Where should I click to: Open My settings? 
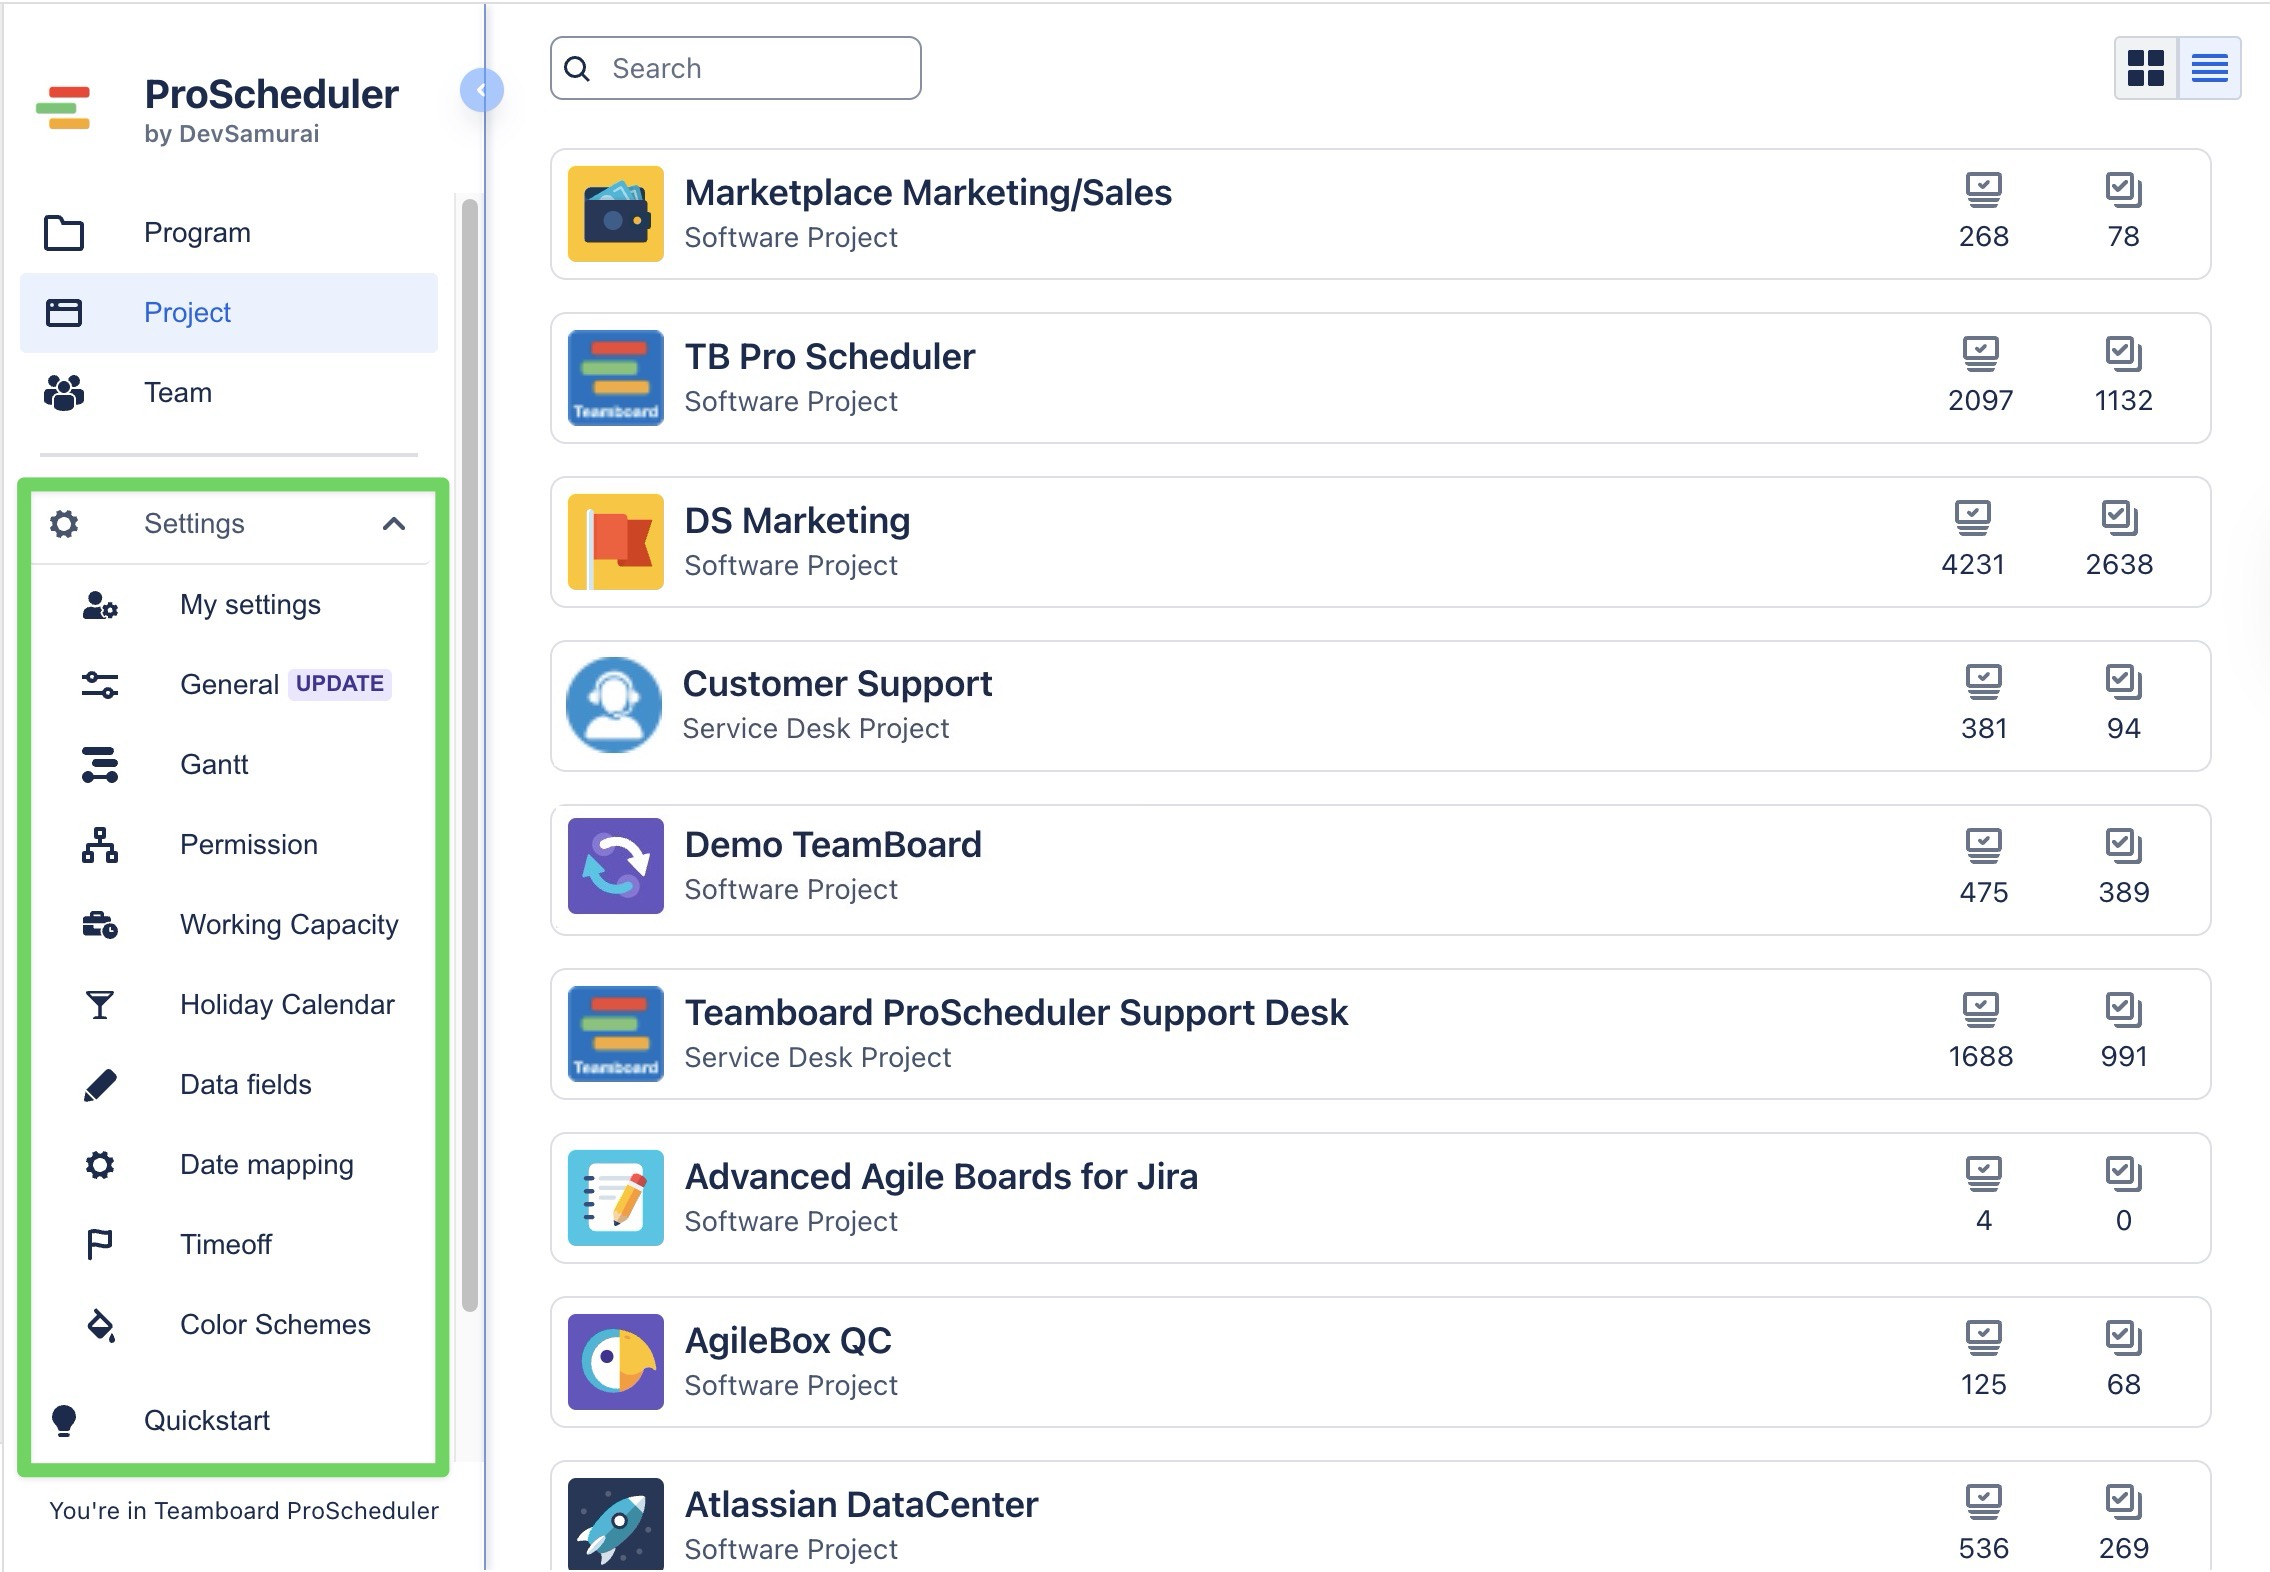pyautogui.click(x=250, y=605)
